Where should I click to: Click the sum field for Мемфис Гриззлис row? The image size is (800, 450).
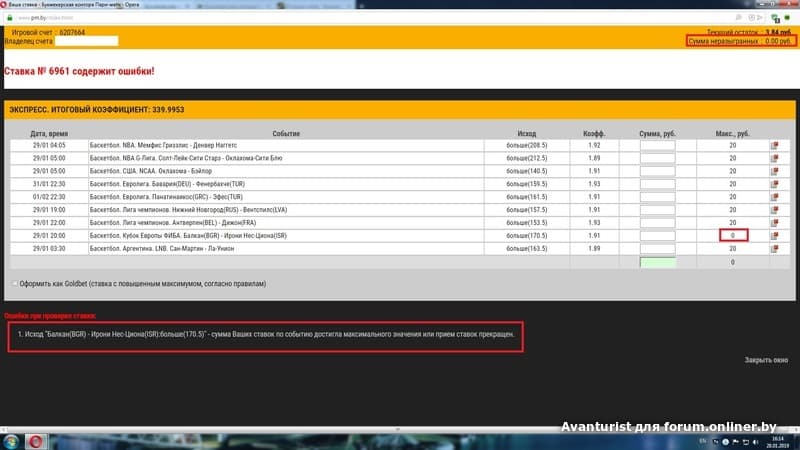[657, 145]
